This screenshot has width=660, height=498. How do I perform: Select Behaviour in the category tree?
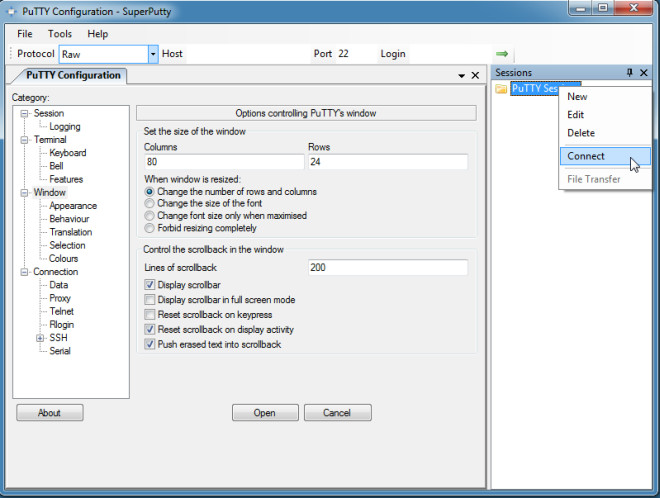pyautogui.click(x=69, y=219)
